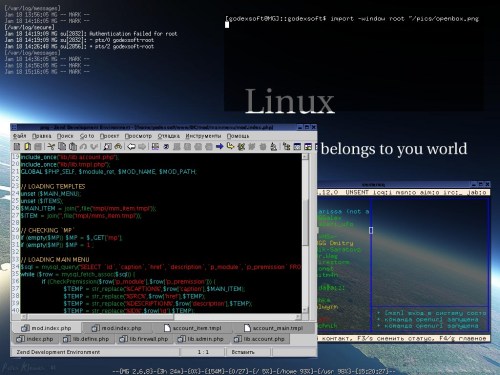Click the horizontal scrollbar left arrow
The width and height of the screenshot is (500, 375).
tap(23, 317)
